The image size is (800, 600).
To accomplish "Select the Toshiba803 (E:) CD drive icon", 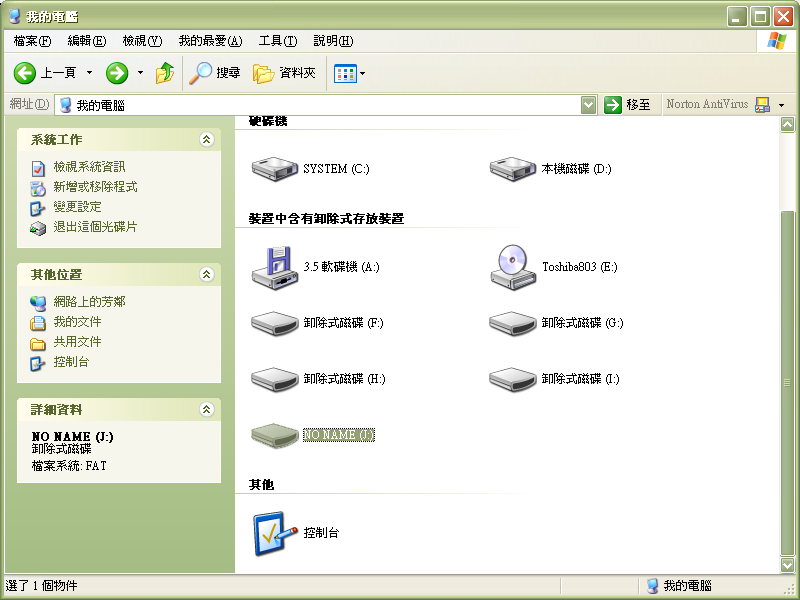I will tap(513, 267).
